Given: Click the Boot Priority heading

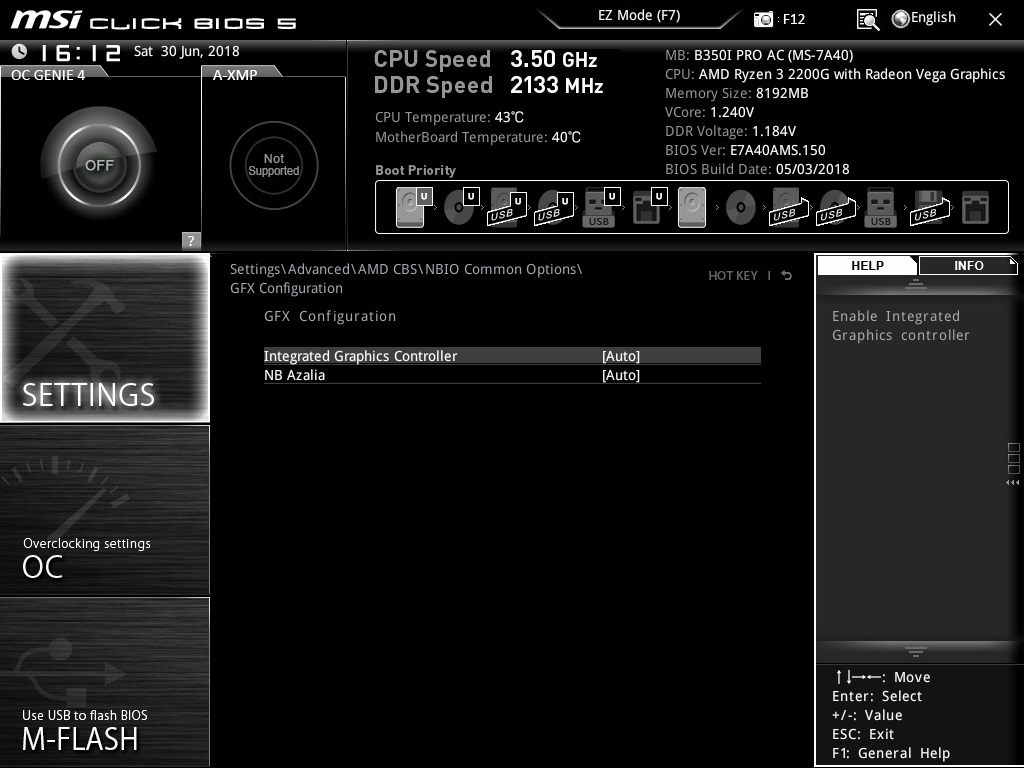Looking at the screenshot, I should coord(415,170).
